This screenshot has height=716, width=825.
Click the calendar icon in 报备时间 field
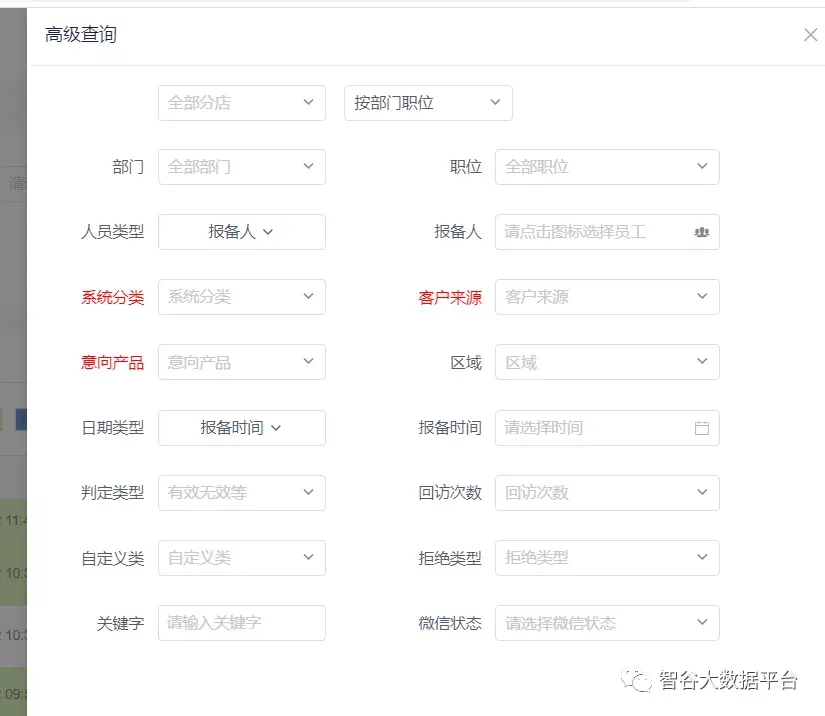(x=701, y=428)
